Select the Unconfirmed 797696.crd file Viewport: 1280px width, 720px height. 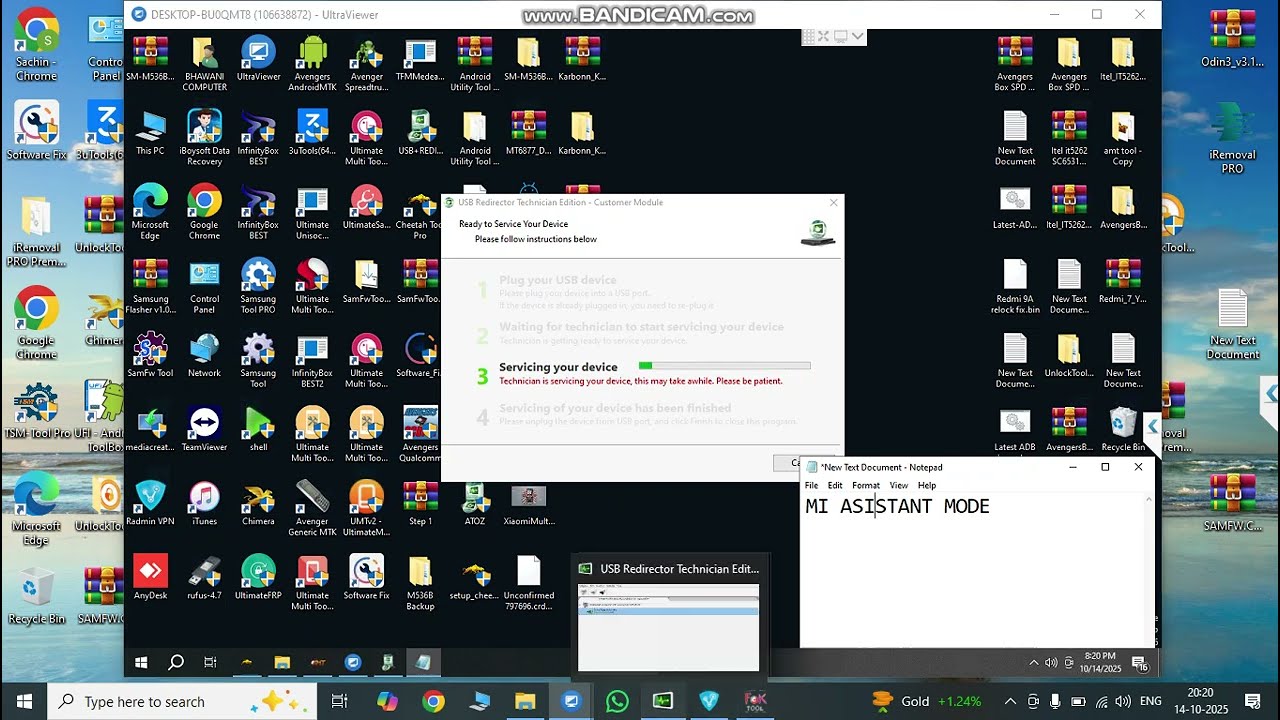coord(528,582)
